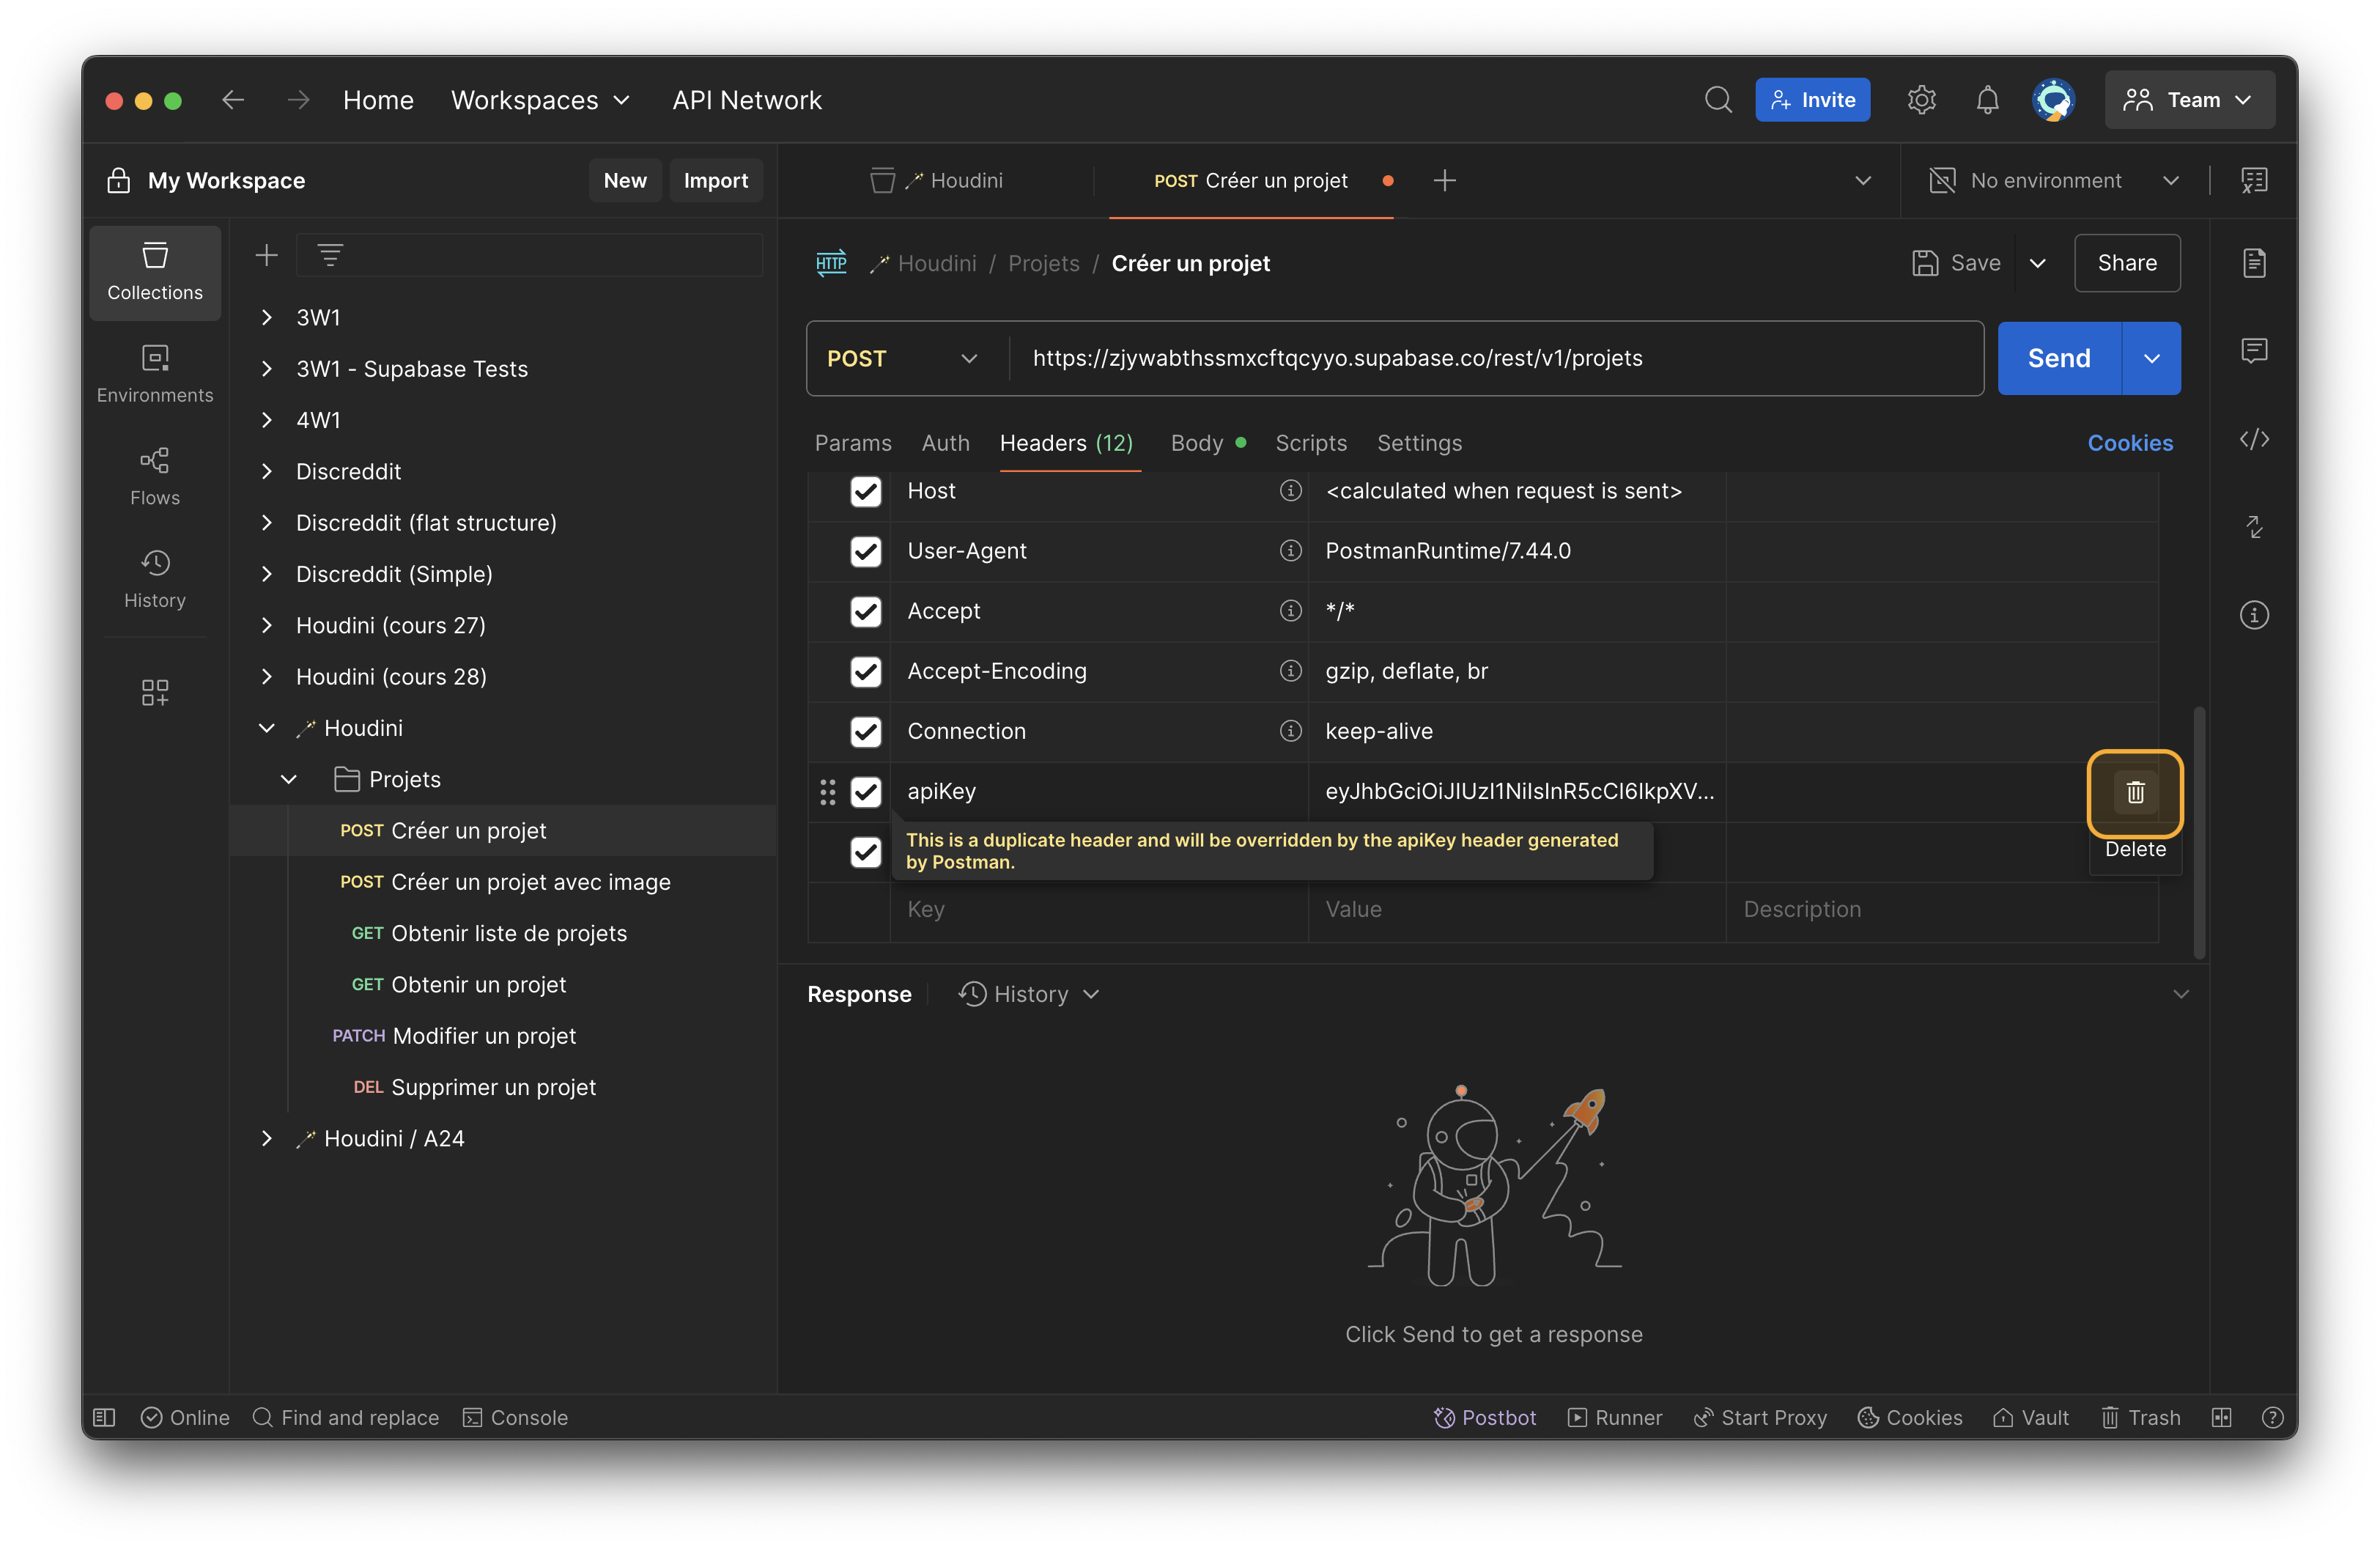This screenshot has width=2380, height=1548.
Task: Click the configure sidebar apps icon
Action: coord(155,692)
